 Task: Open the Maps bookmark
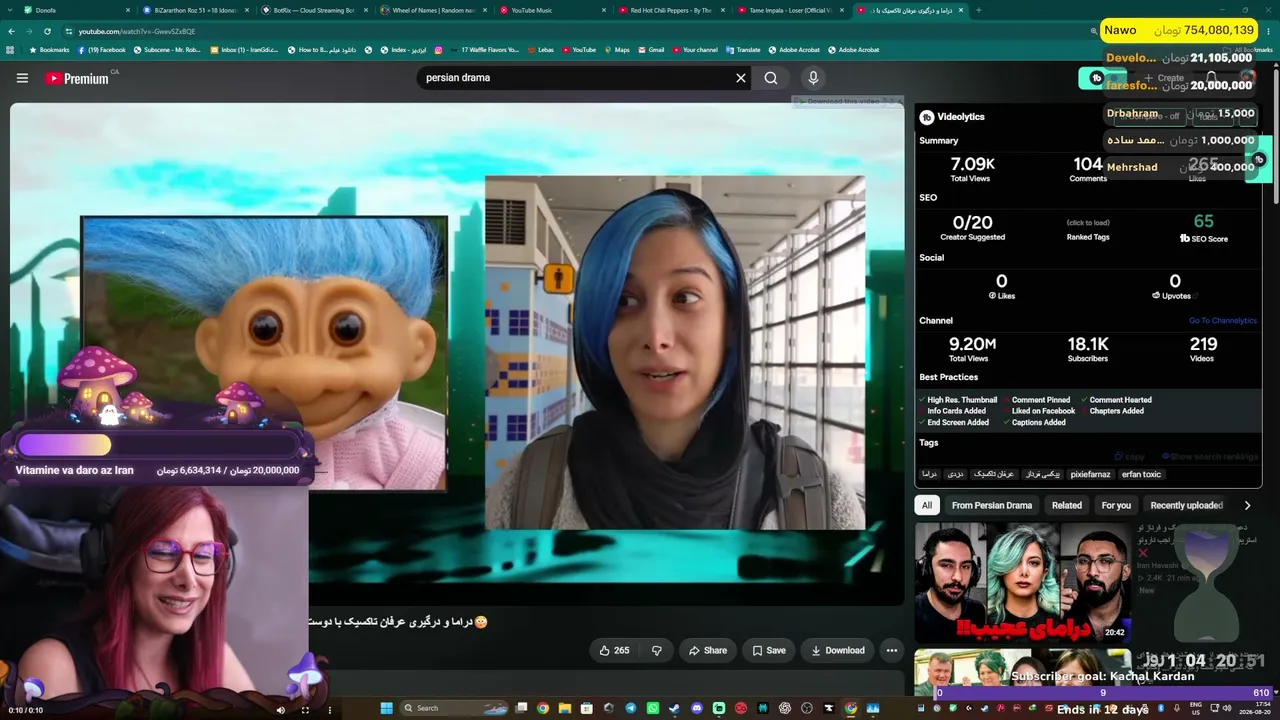[616, 49]
